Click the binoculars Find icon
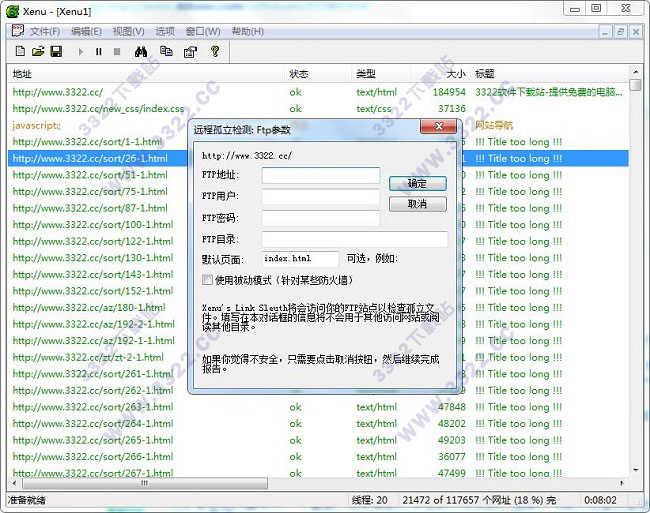This screenshot has width=650, height=513. (141, 51)
